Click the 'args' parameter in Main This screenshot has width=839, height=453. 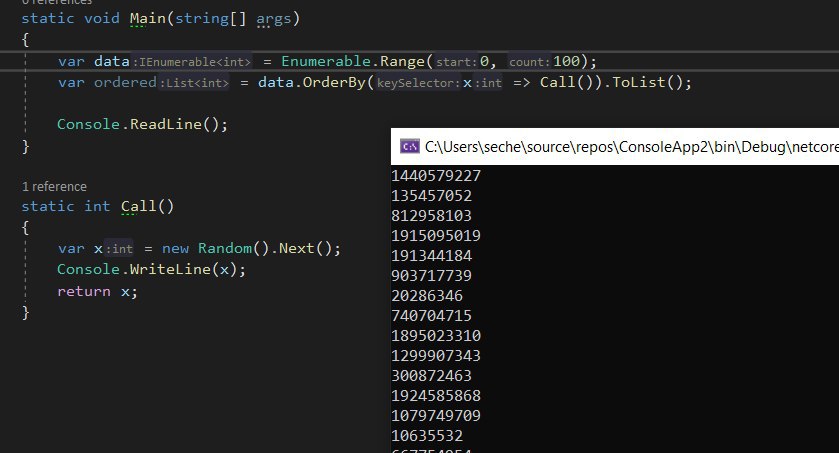point(273,19)
